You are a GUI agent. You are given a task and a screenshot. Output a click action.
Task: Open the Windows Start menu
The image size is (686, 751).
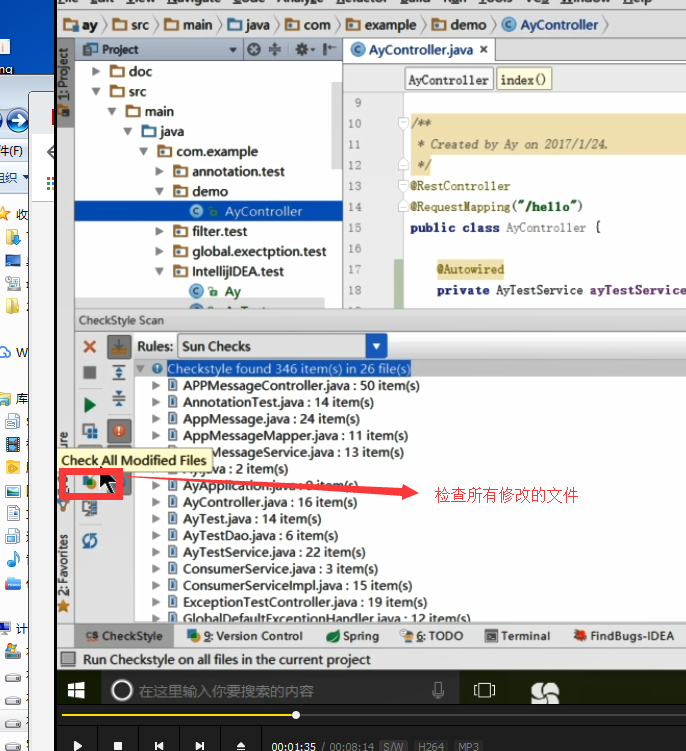click(x=76, y=690)
